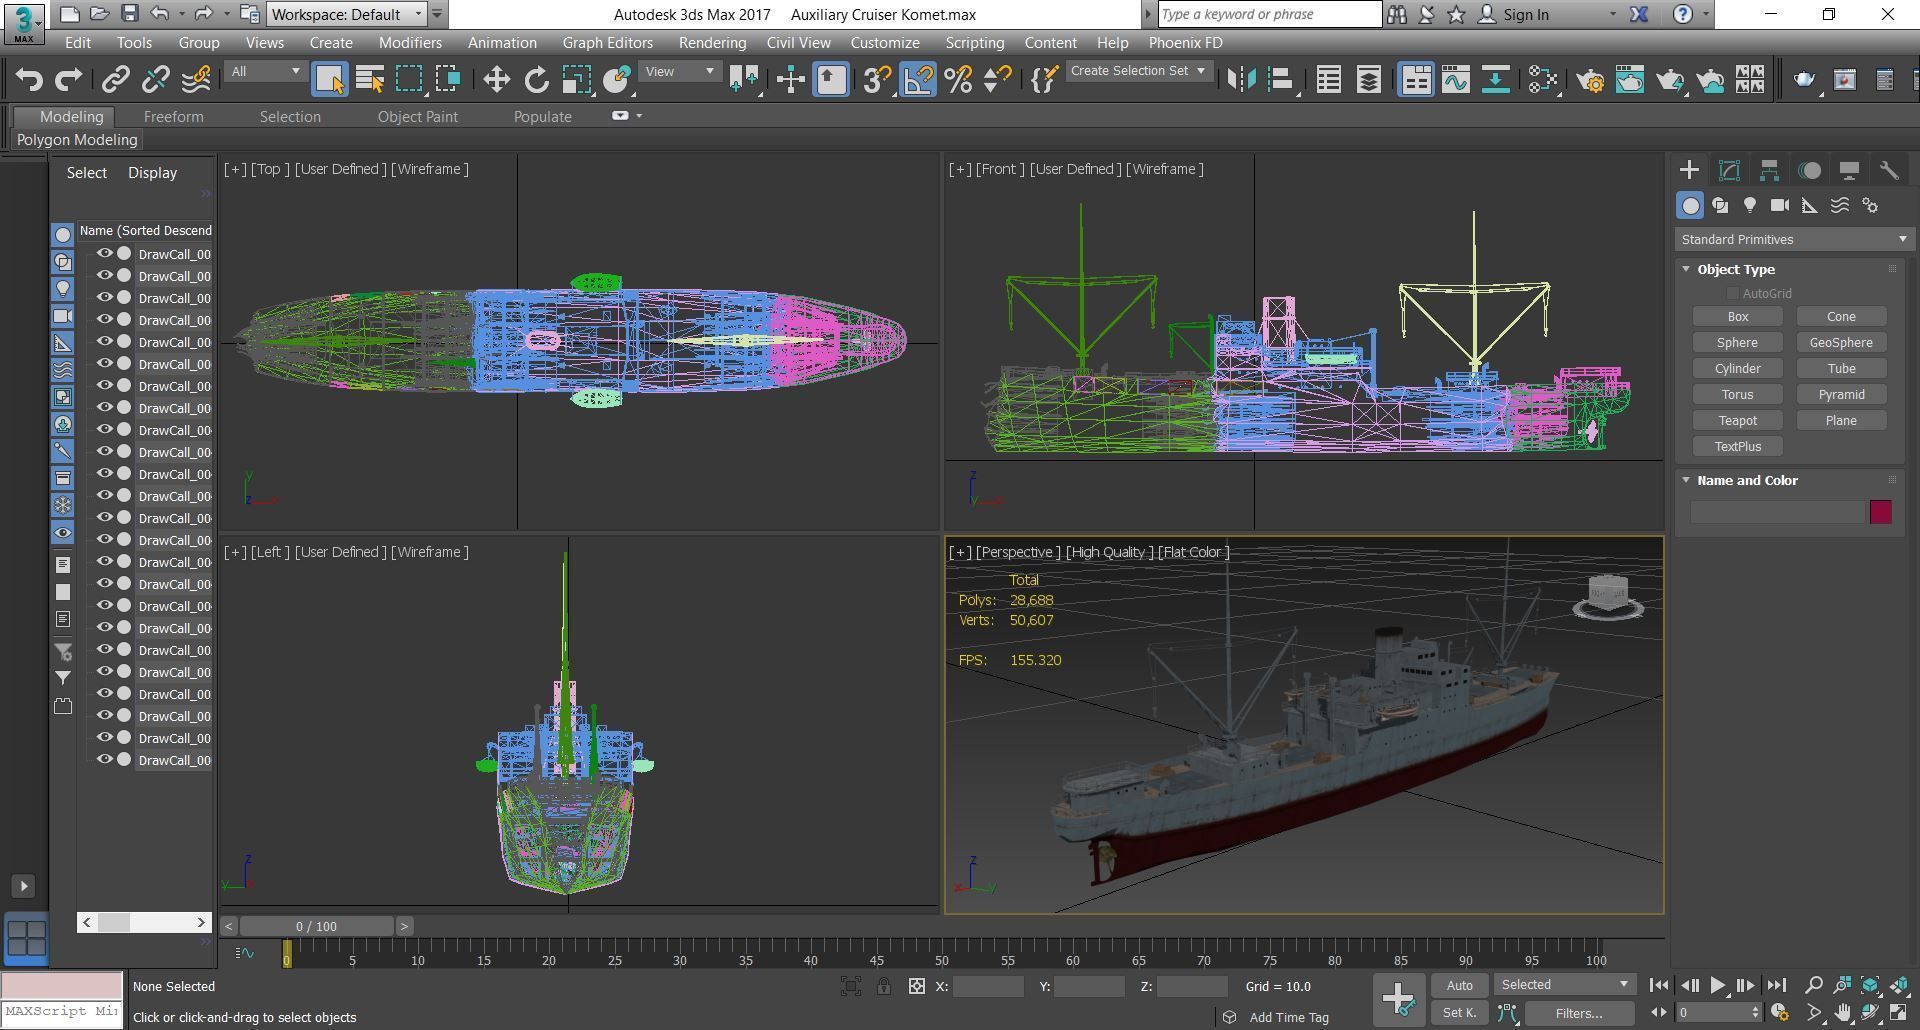
Task: Click the Scene Explorer horizontal scrollbar
Action: point(143,922)
